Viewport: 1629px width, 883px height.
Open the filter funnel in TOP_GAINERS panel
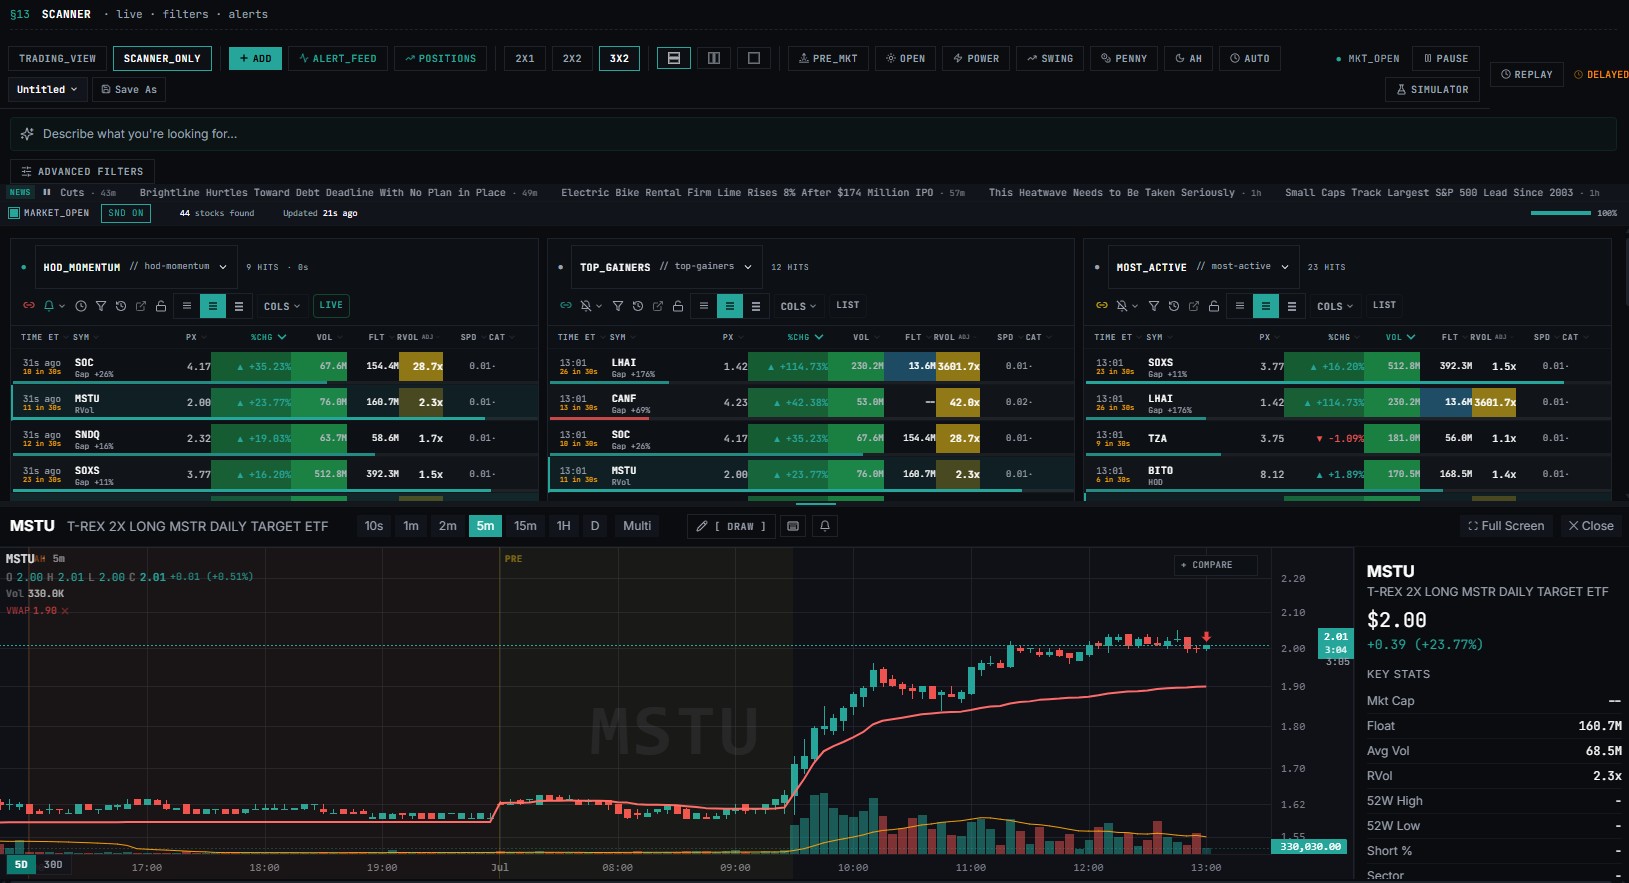coord(618,306)
